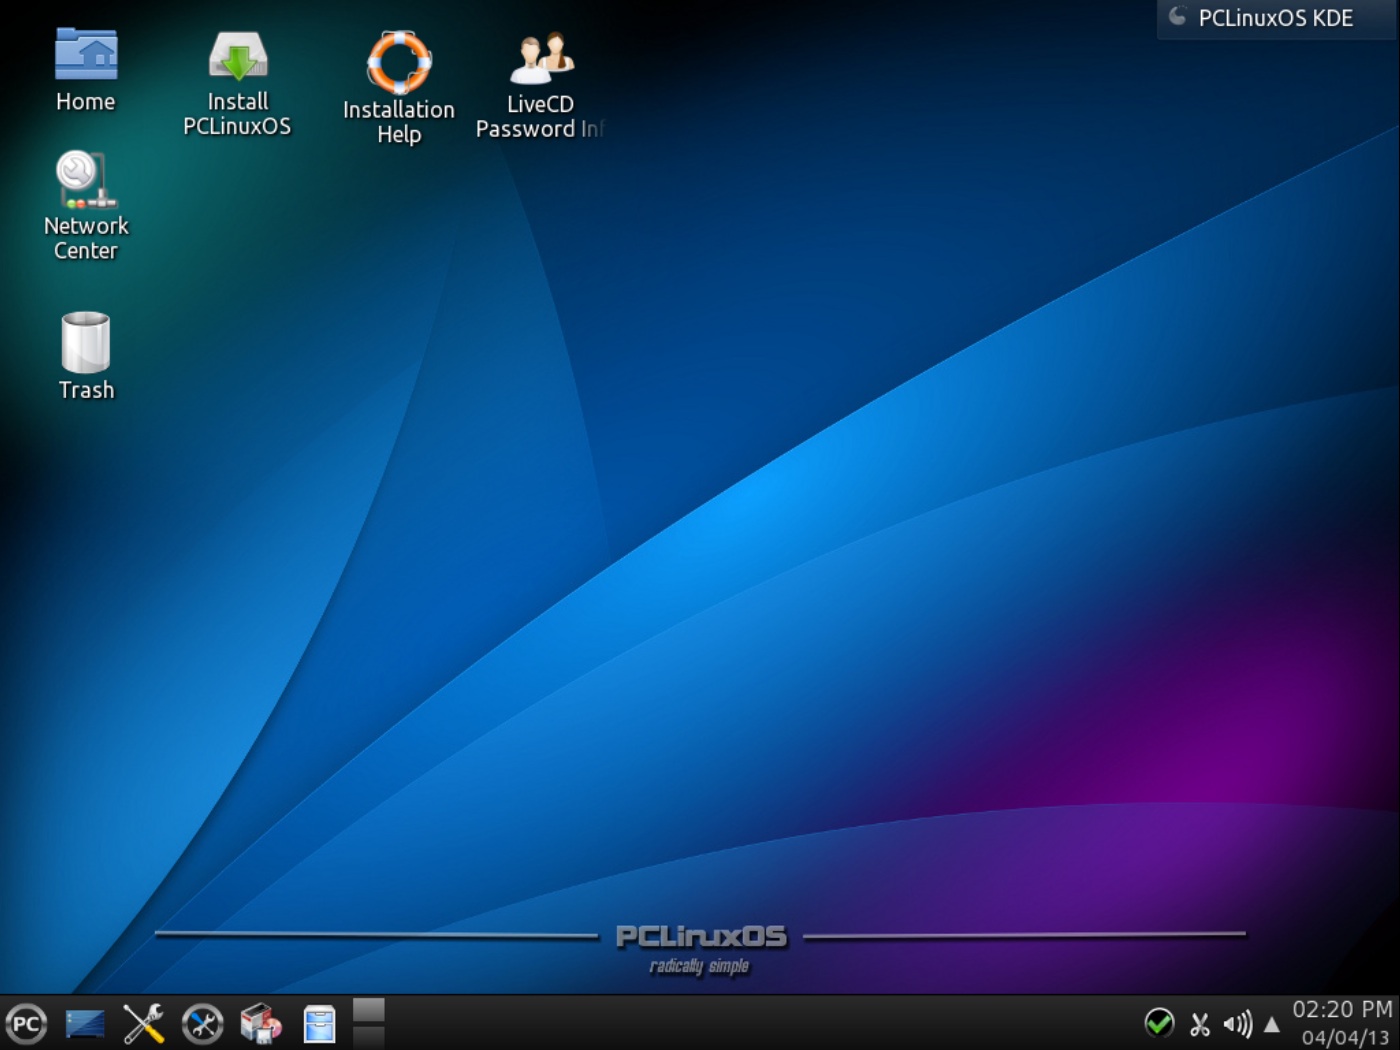1400x1050 pixels.
Task: Open PCLinuxOS Control Center via crossed-tools icon
Action: coord(141,1022)
